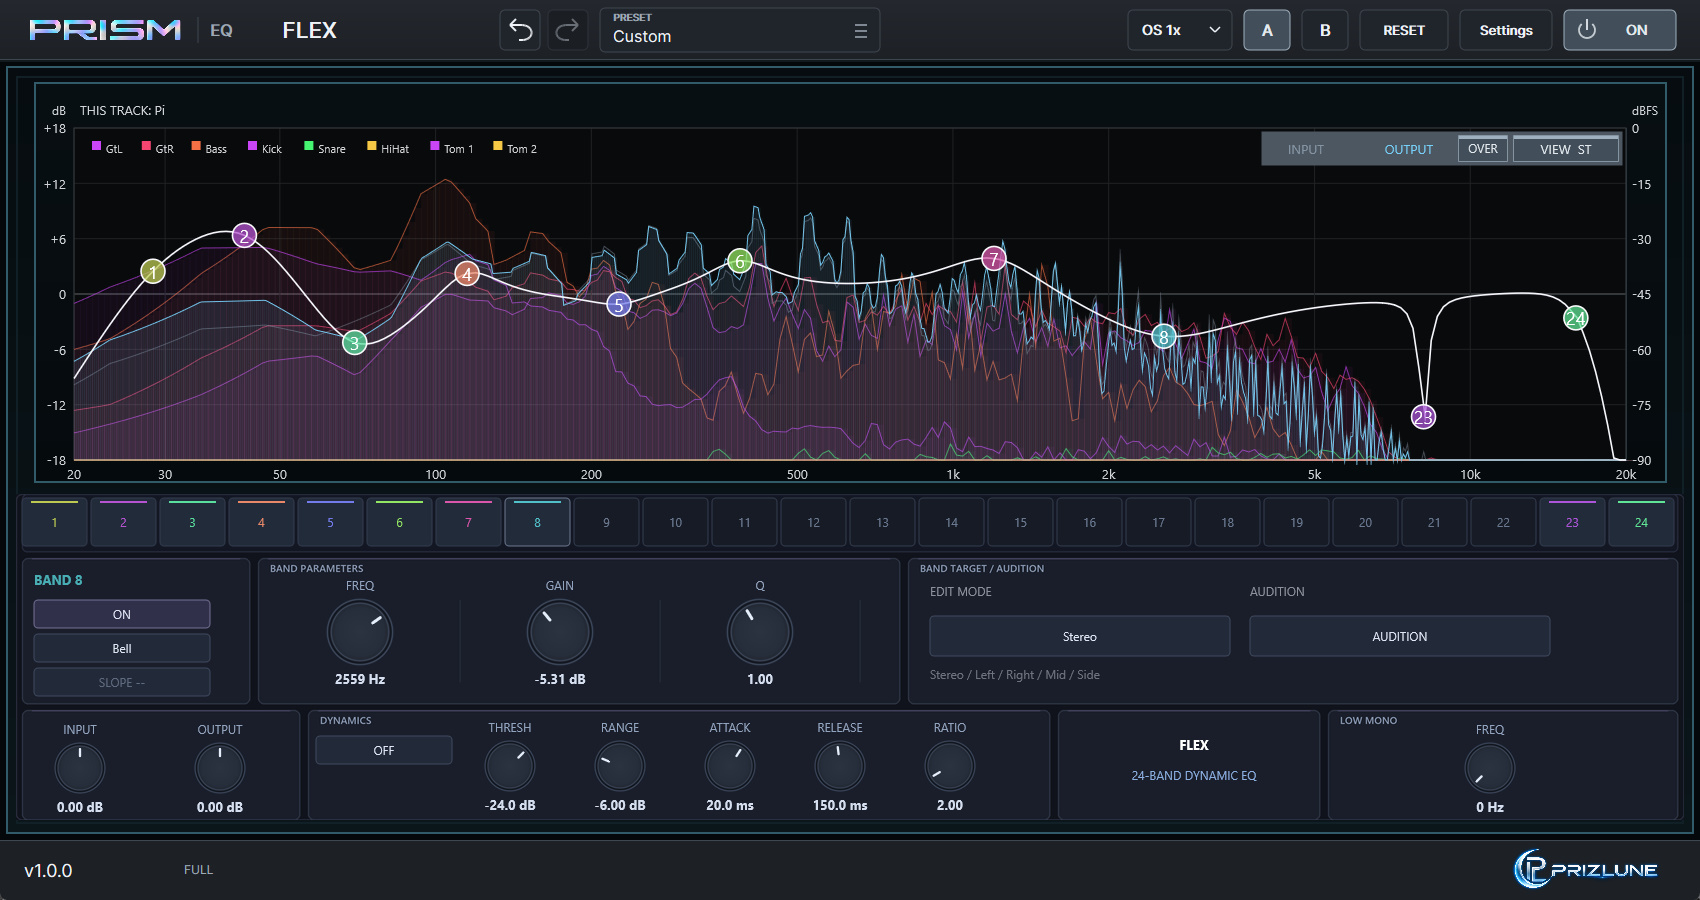Open the Custom preset selector
1700x900 pixels.
point(740,30)
